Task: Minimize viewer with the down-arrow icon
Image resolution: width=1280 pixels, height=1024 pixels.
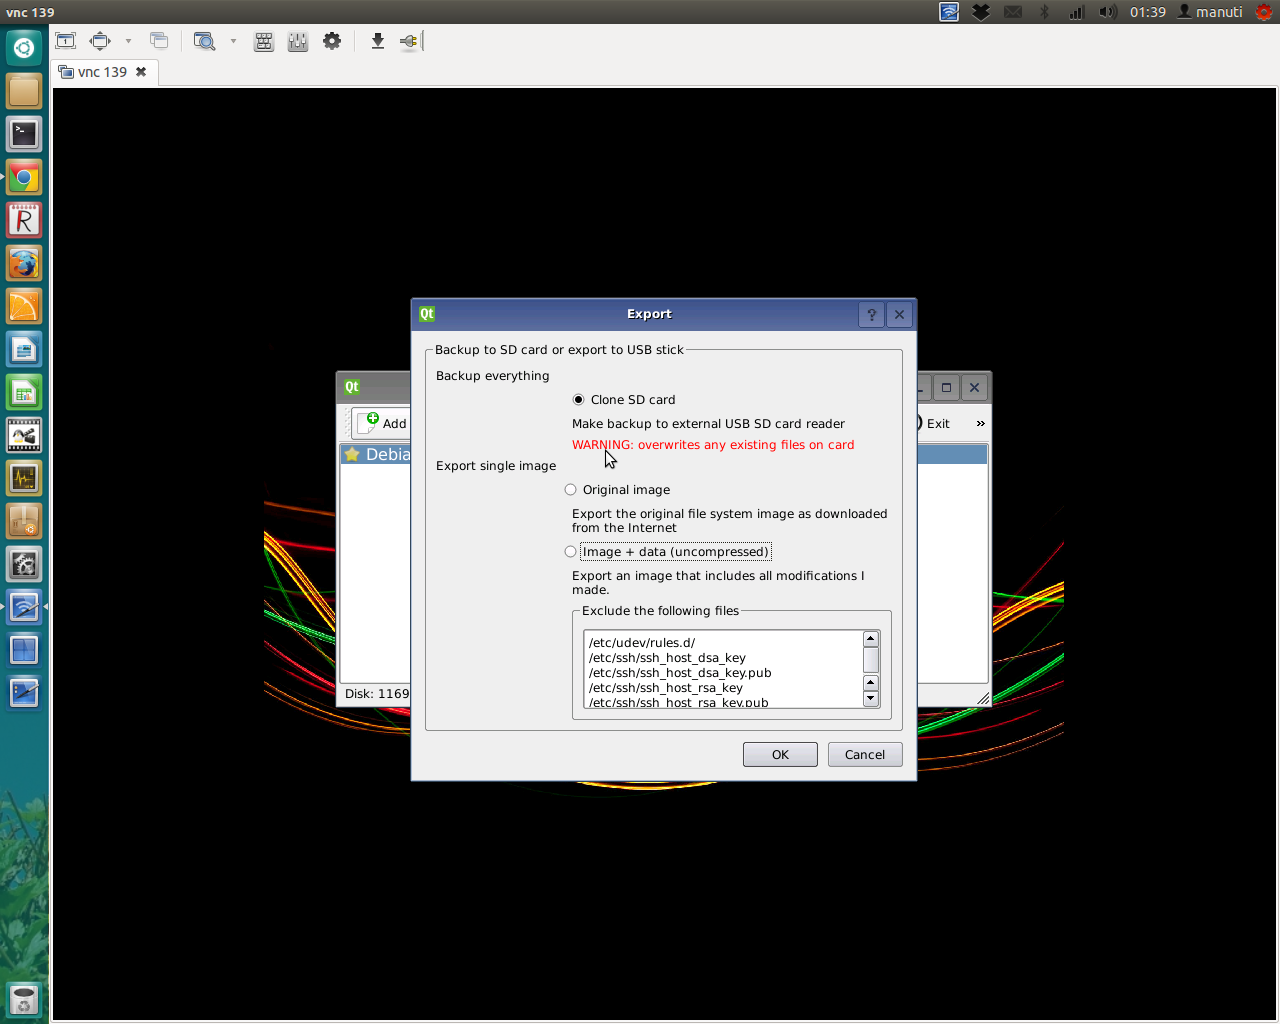Action: [x=377, y=41]
